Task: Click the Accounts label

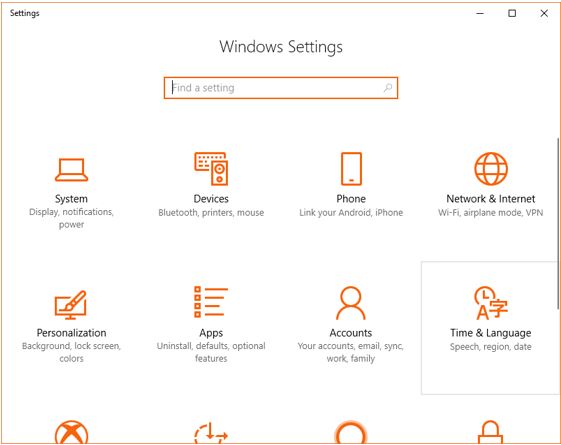Action: point(351,333)
